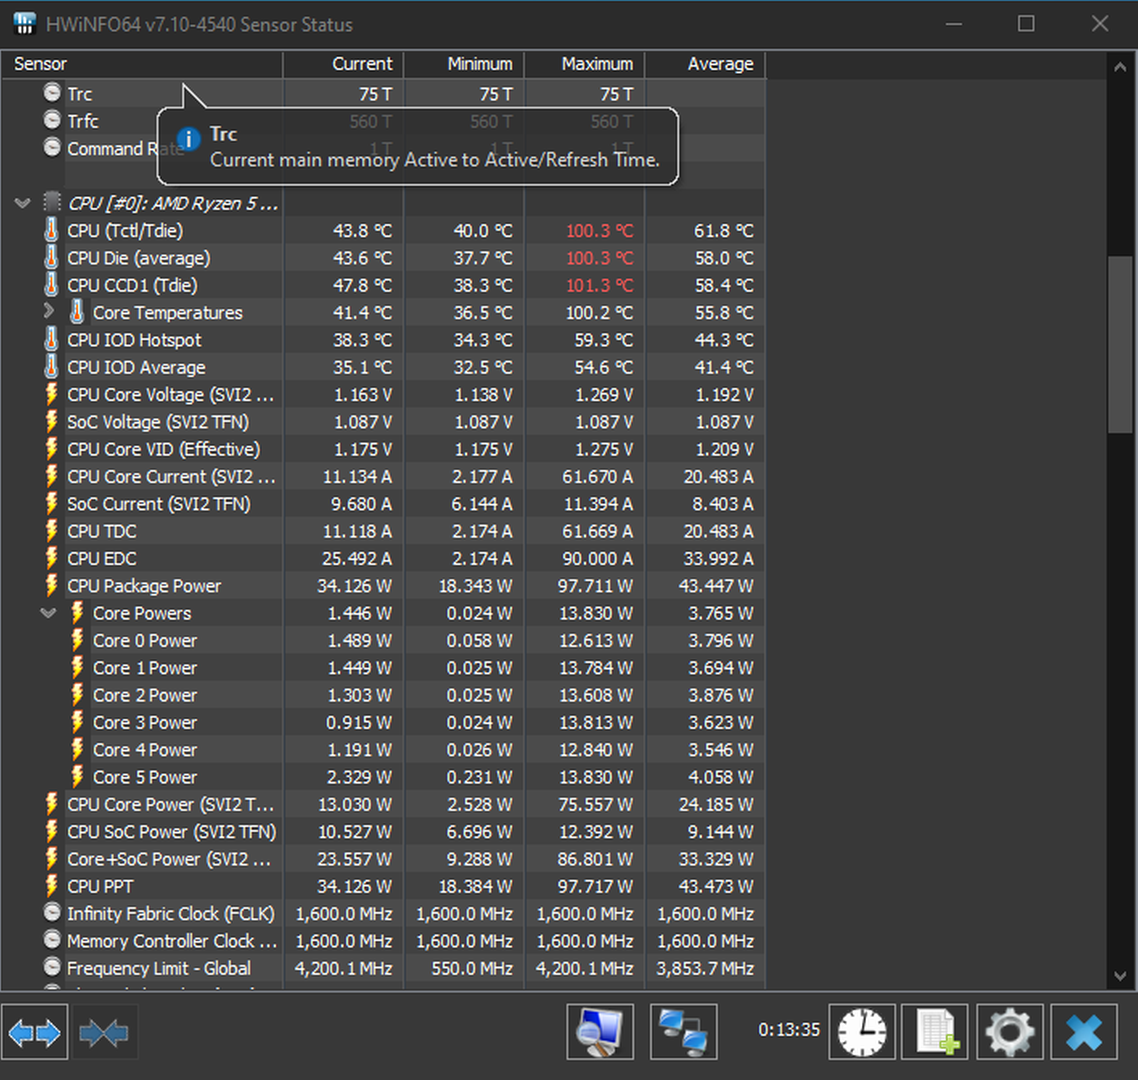Image resolution: width=1138 pixels, height=1080 pixels.
Task: Start logging with the document-plus icon
Action: [935, 1032]
